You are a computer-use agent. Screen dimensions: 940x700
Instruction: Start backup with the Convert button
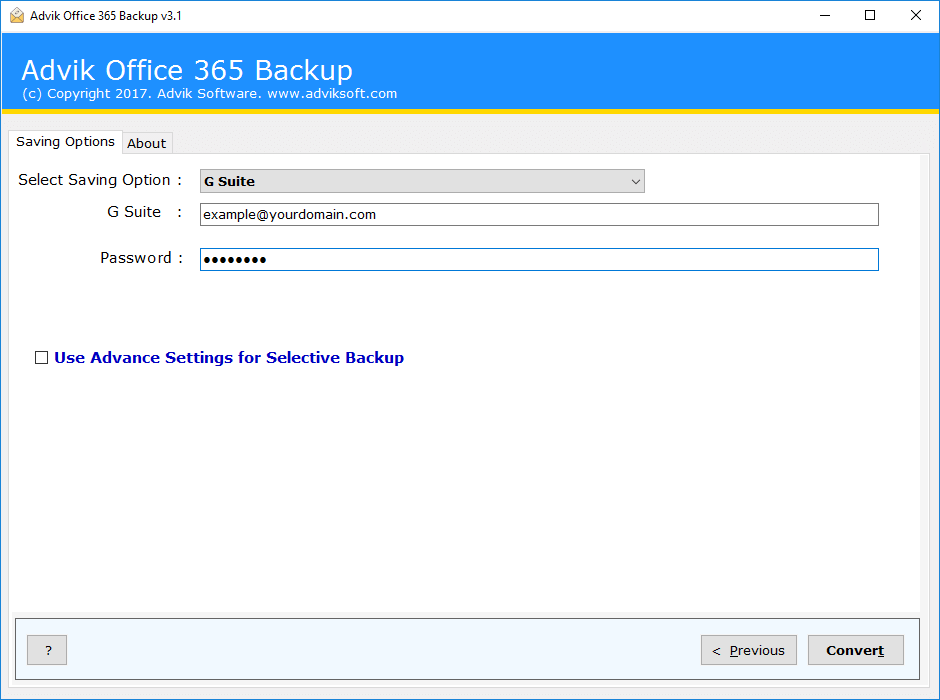click(x=855, y=650)
